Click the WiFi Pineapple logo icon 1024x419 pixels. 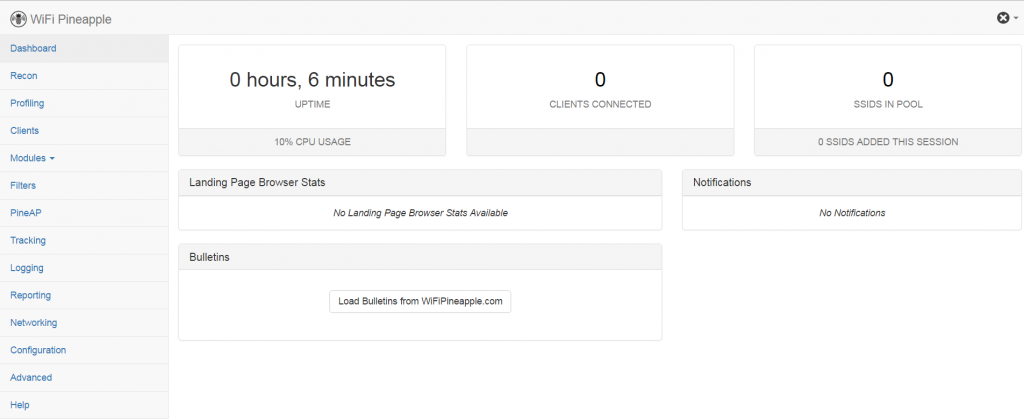pyautogui.click(x=18, y=19)
